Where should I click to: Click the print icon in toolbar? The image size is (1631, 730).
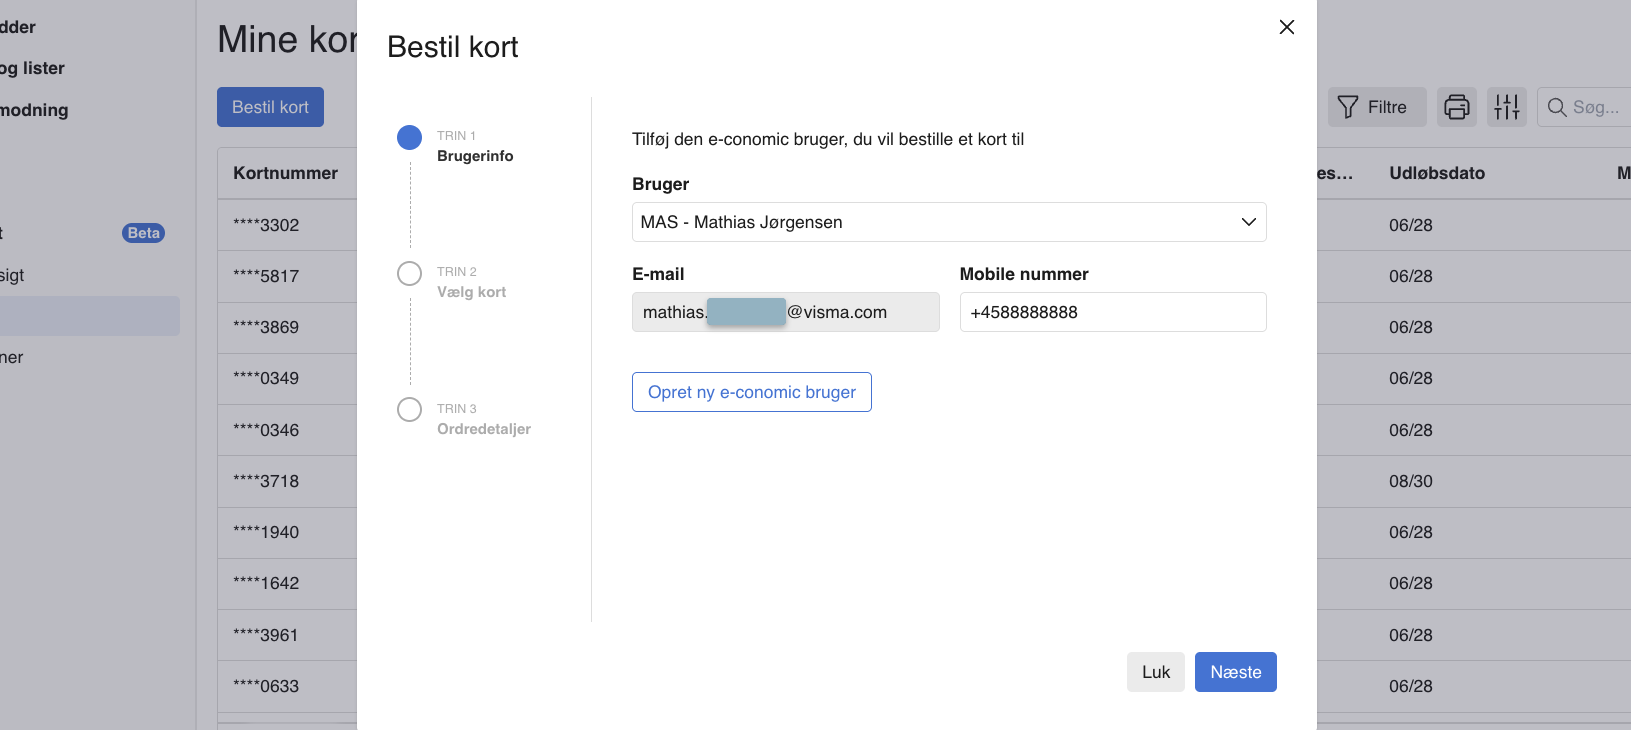click(x=1456, y=107)
